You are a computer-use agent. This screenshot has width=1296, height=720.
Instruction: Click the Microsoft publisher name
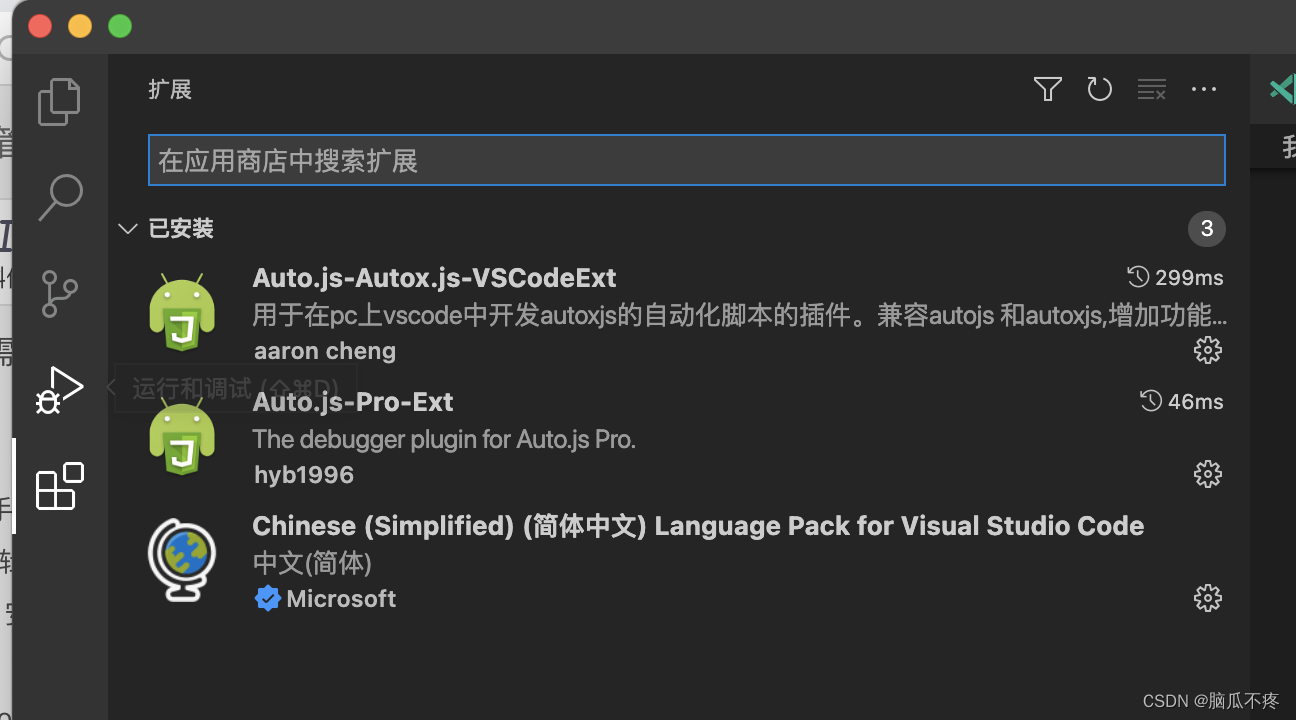pos(341,599)
